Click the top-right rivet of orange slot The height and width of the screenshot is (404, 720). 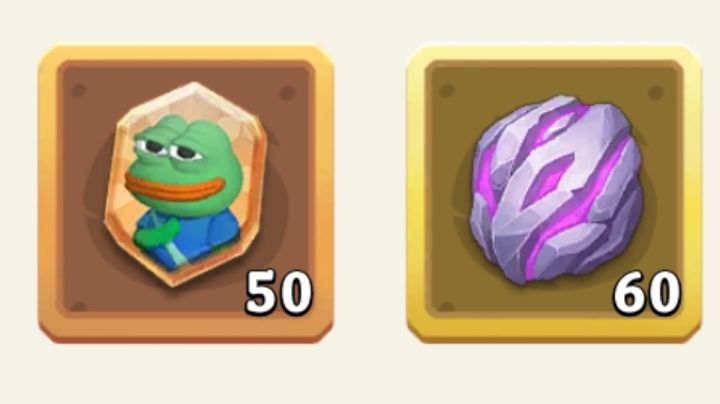pyautogui.click(x=287, y=93)
